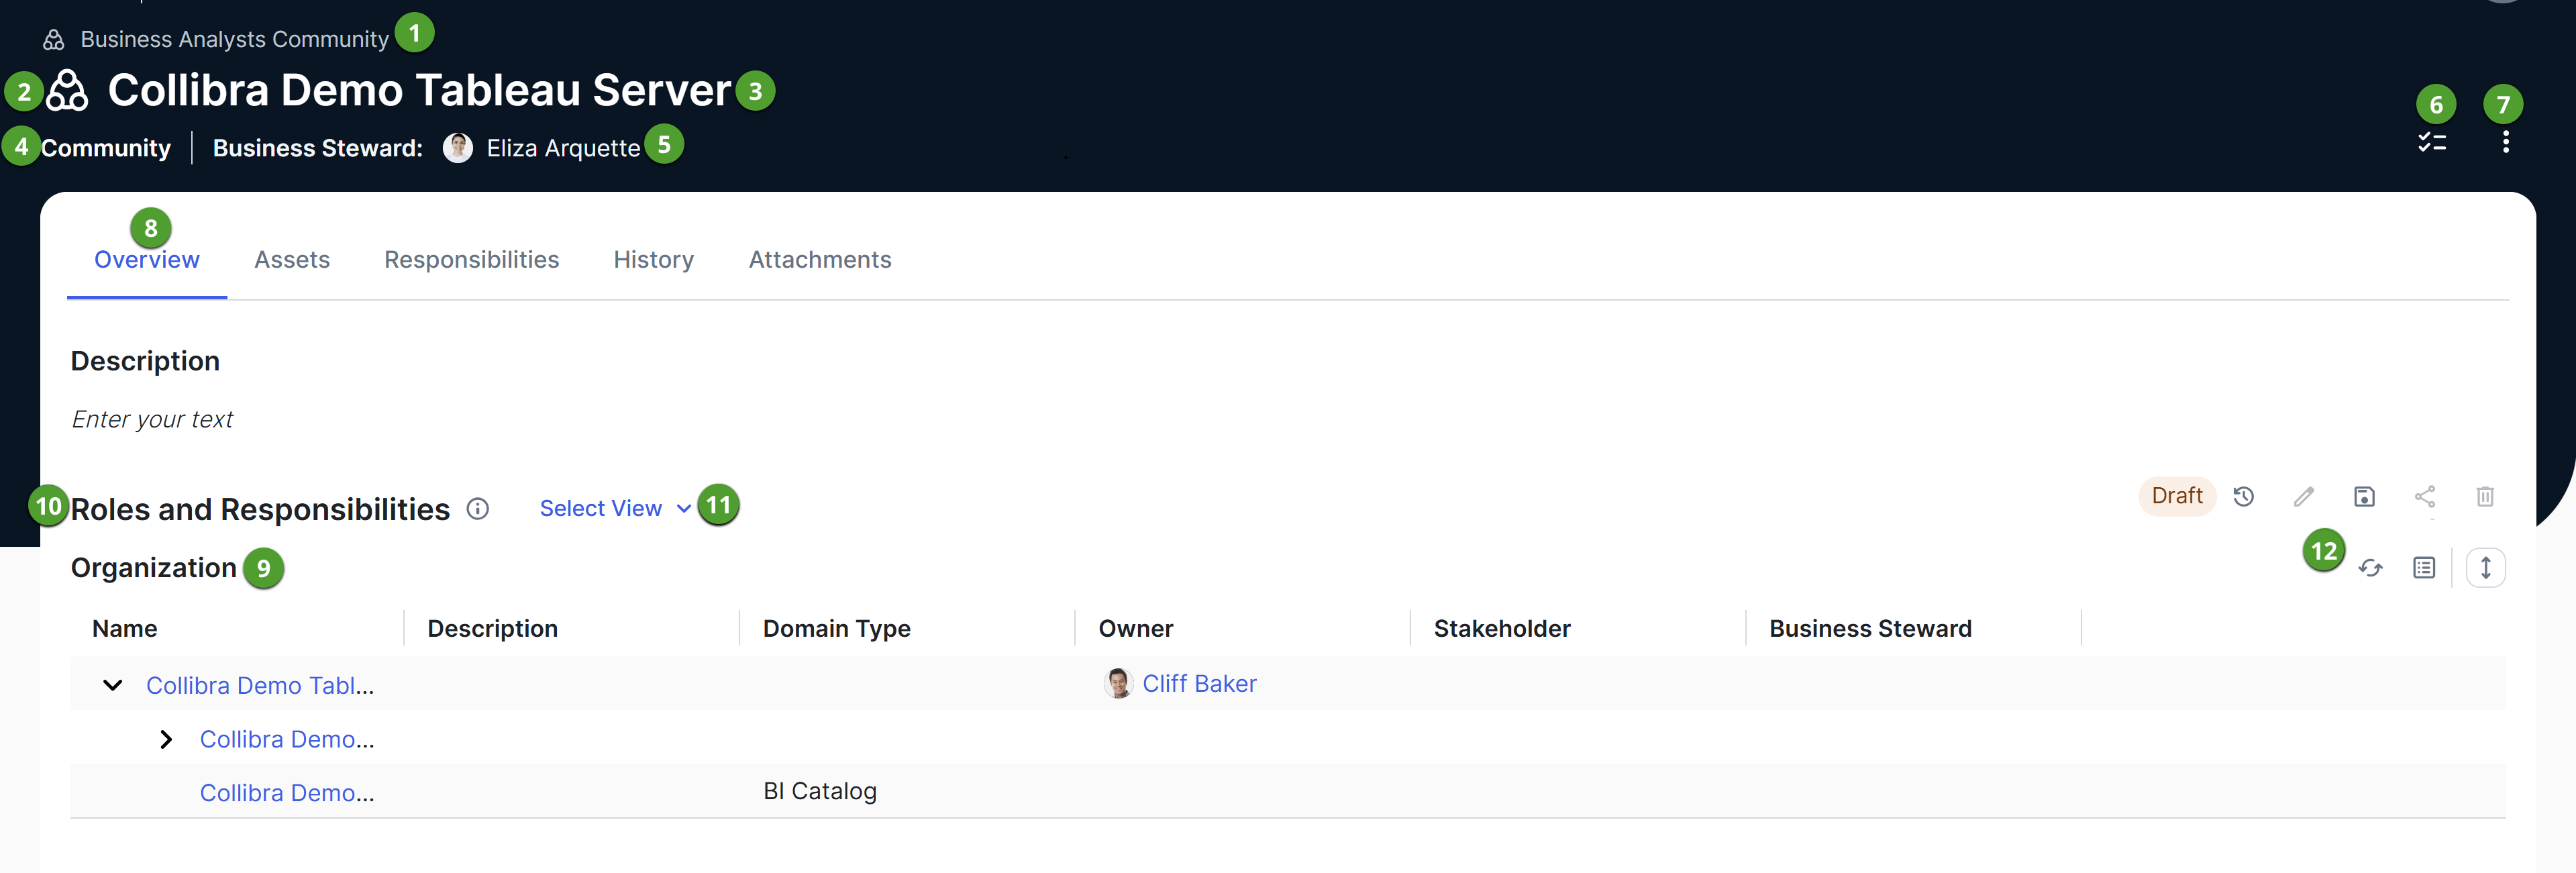2576x873 pixels.
Task: Open Cliff Baker's profile
Action: 1200,683
